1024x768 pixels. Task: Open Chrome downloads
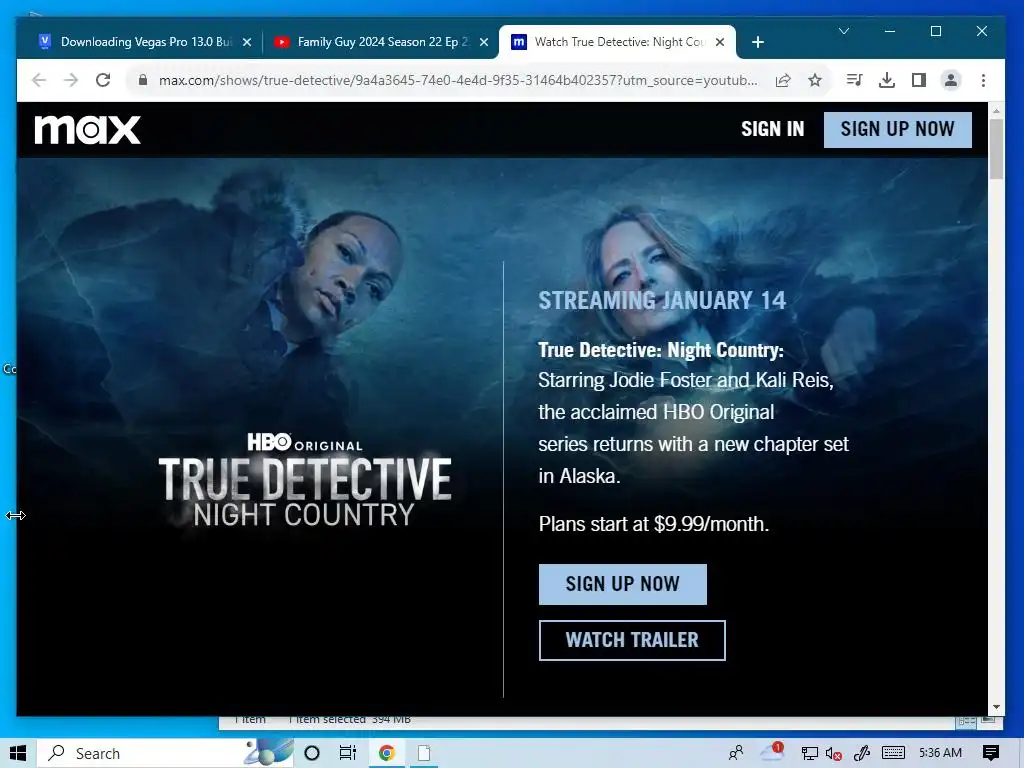887,80
